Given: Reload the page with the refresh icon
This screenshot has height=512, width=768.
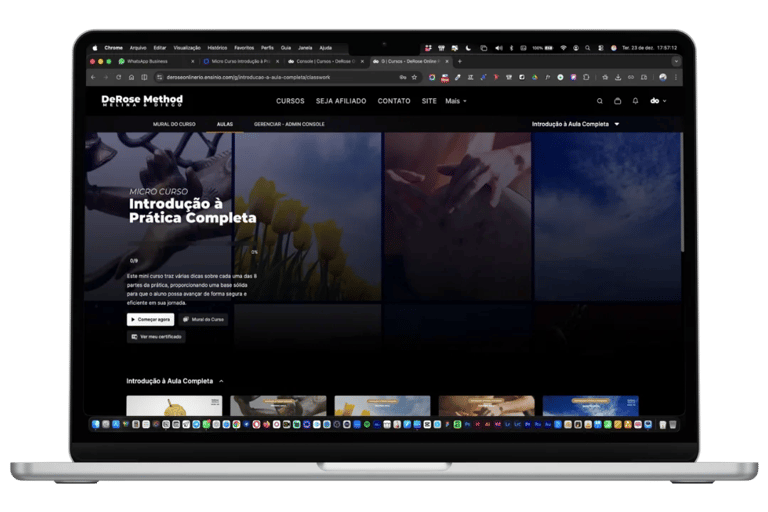Looking at the screenshot, I should (x=119, y=77).
